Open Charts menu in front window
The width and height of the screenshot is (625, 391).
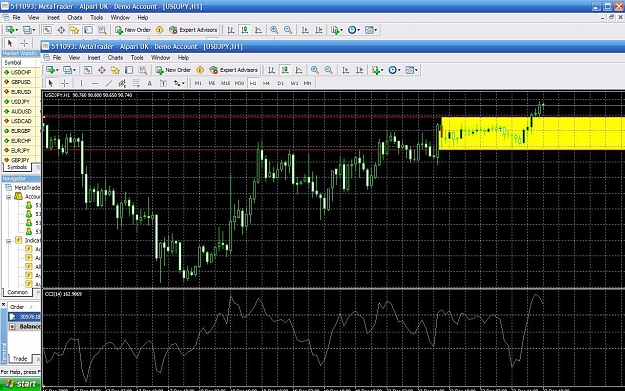pos(115,58)
